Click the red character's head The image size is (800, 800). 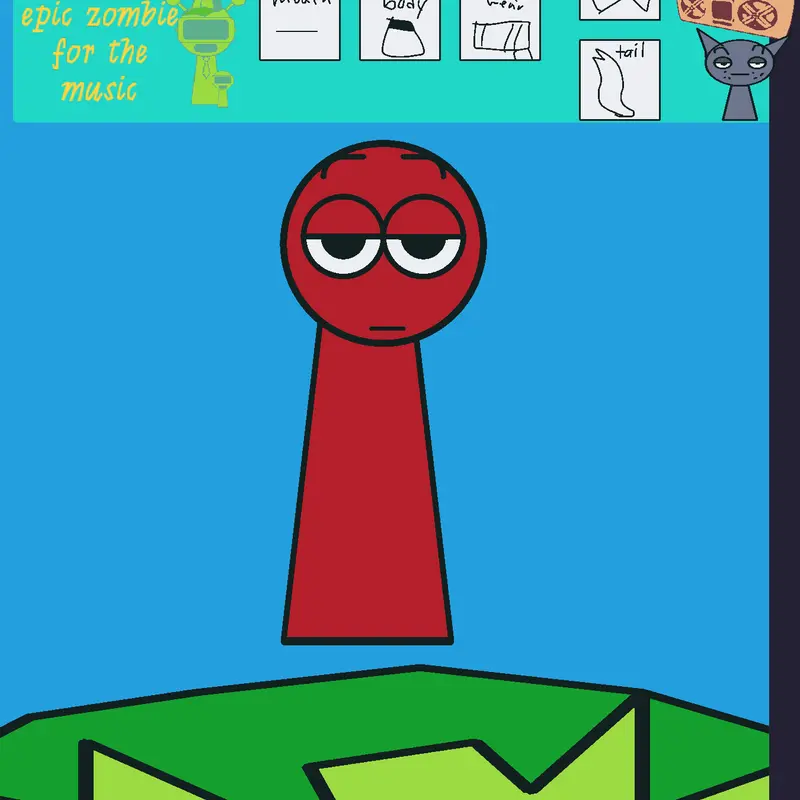point(383,243)
